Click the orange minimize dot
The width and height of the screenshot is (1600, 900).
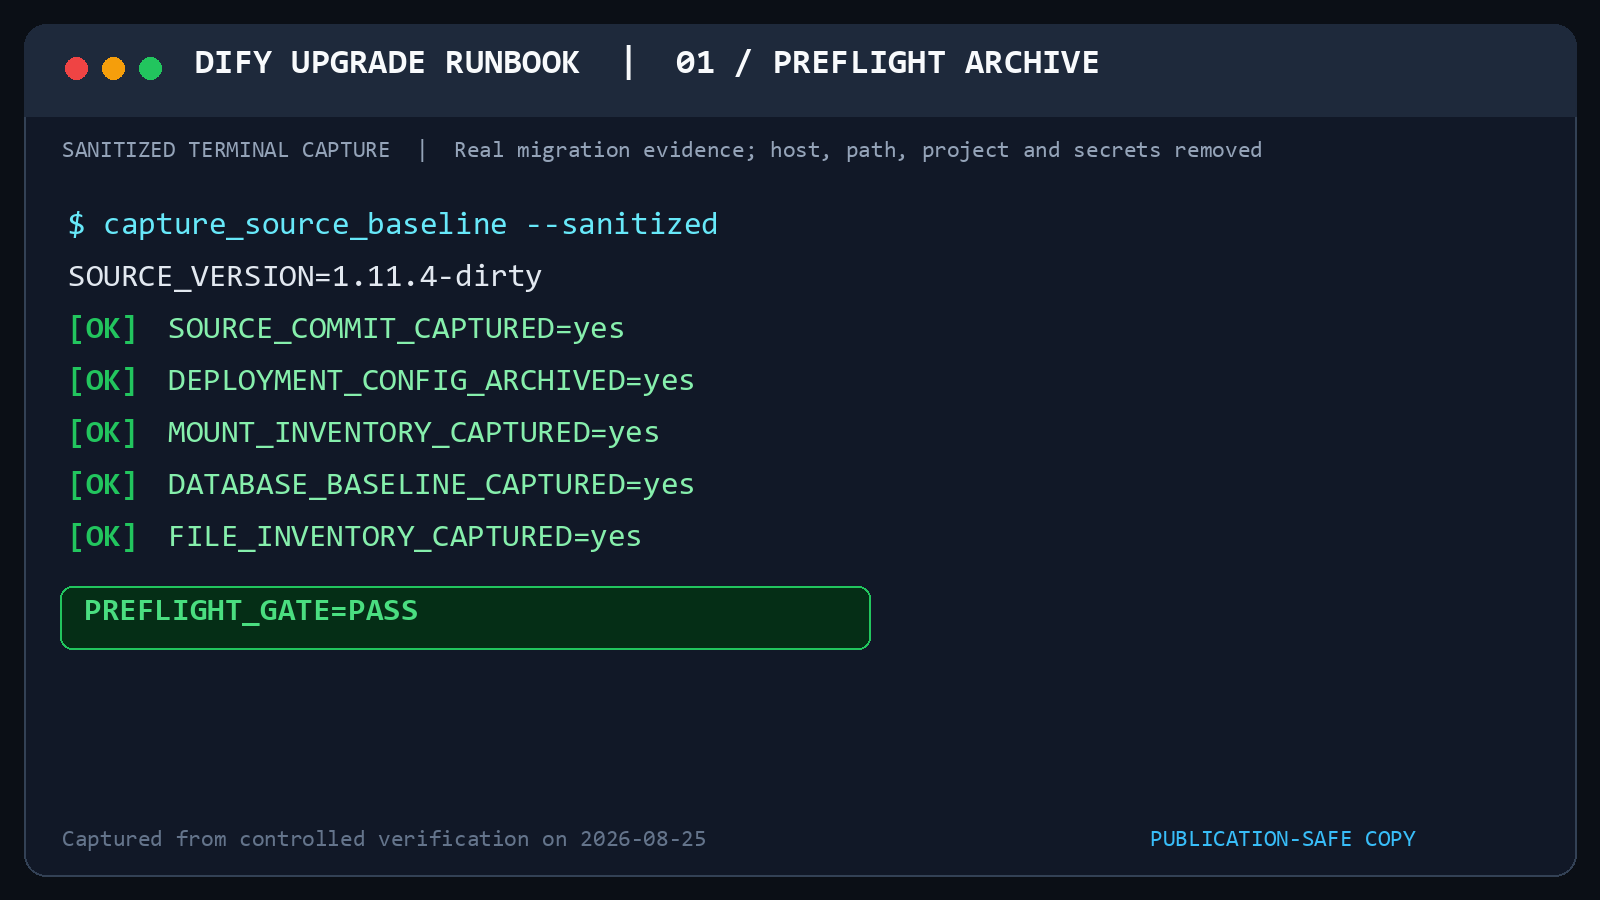(113, 68)
